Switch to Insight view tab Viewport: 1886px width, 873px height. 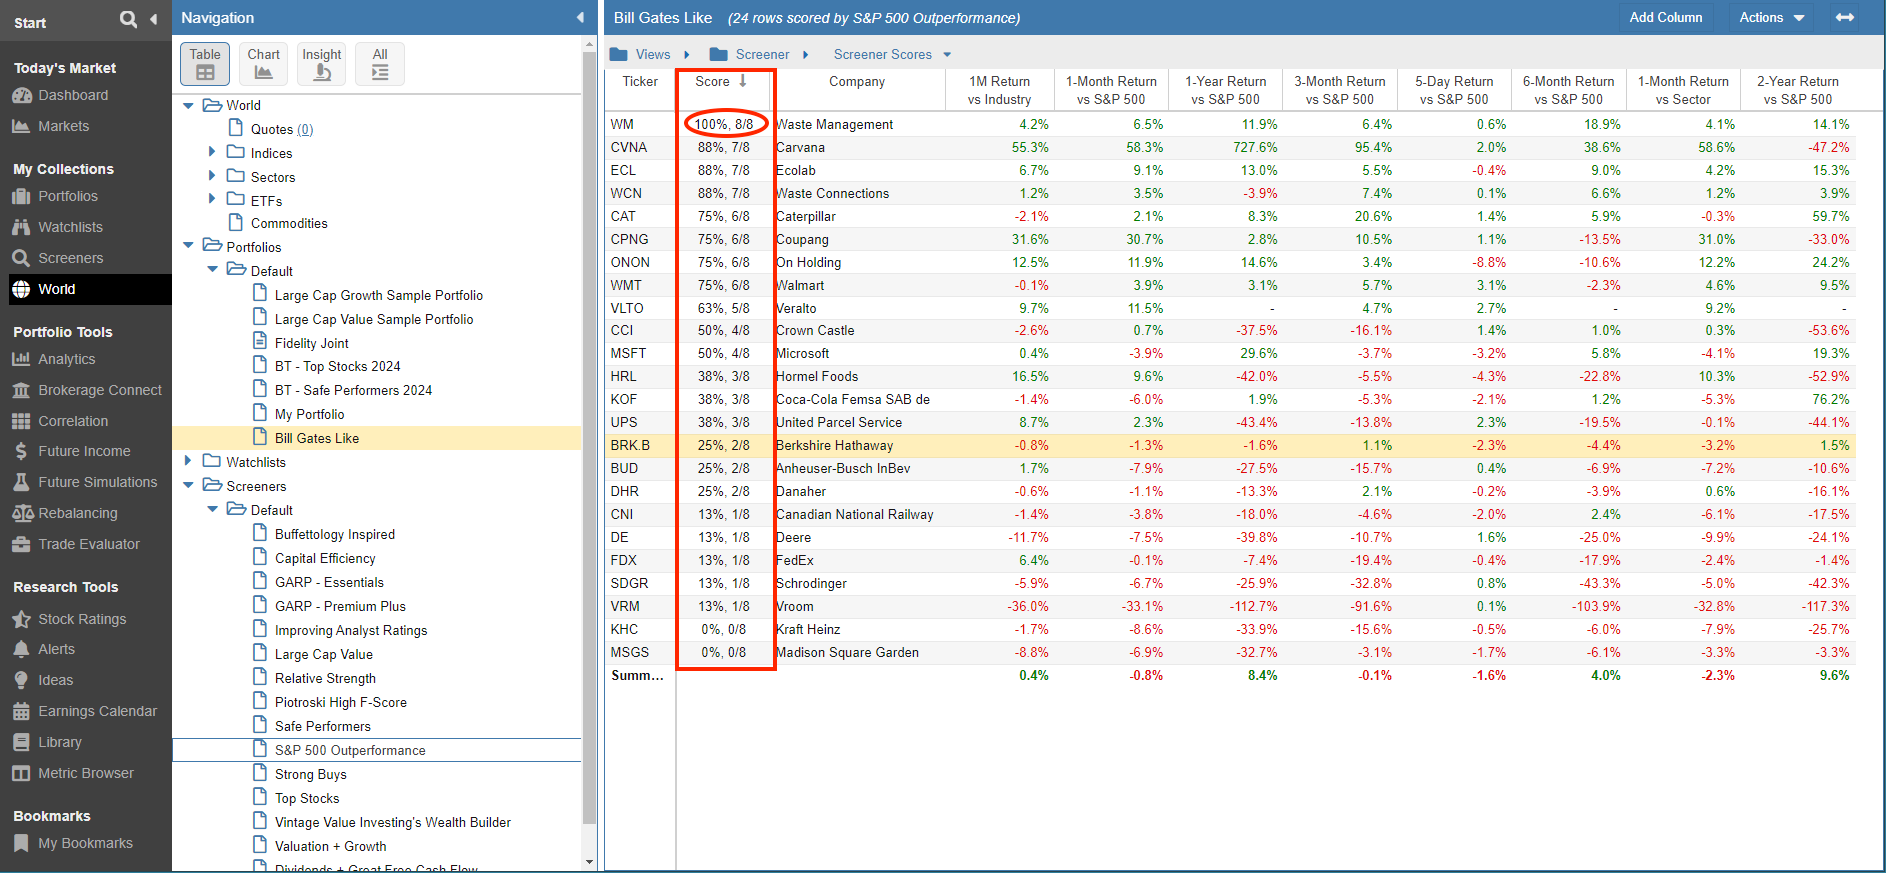point(322,64)
